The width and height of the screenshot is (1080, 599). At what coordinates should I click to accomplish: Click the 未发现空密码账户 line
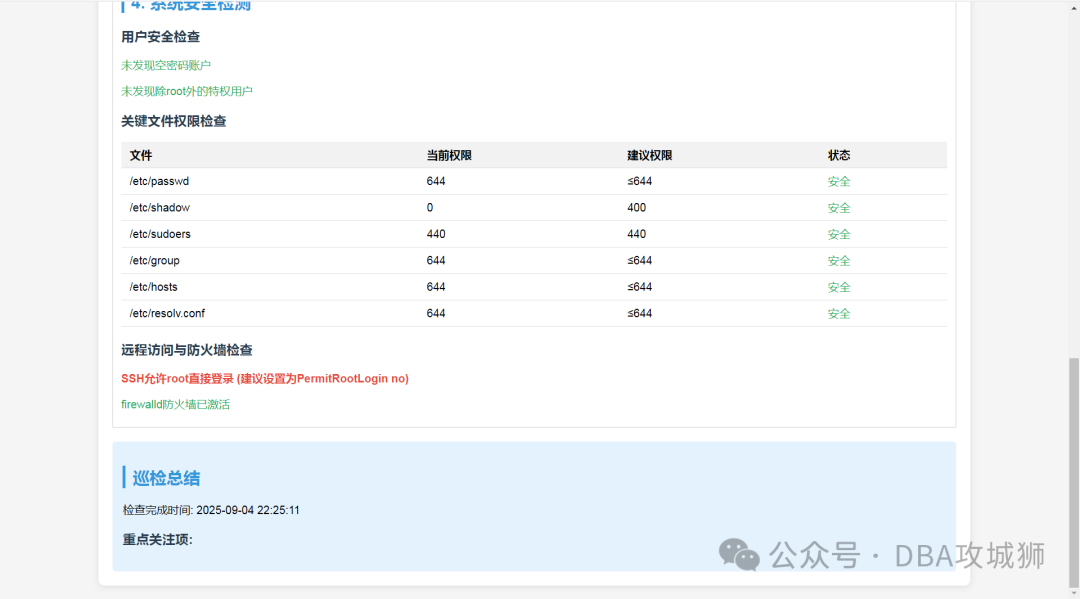(x=166, y=65)
